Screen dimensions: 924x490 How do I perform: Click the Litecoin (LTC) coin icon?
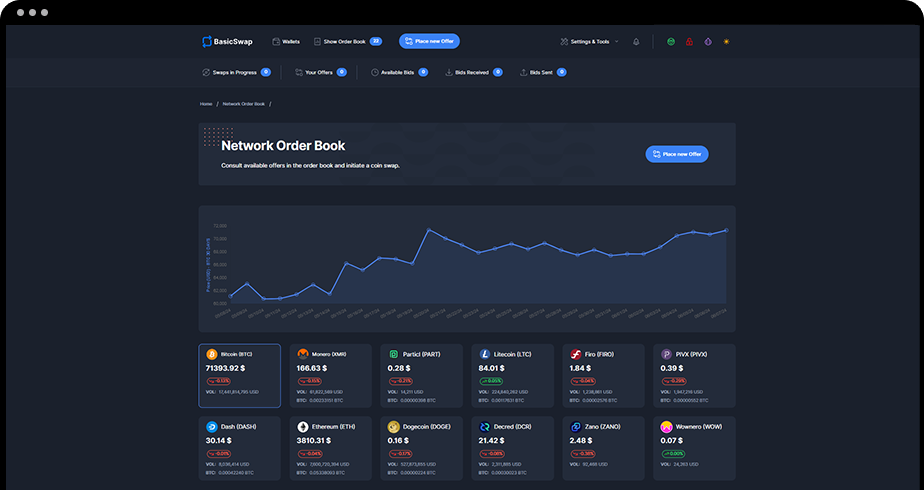point(485,354)
